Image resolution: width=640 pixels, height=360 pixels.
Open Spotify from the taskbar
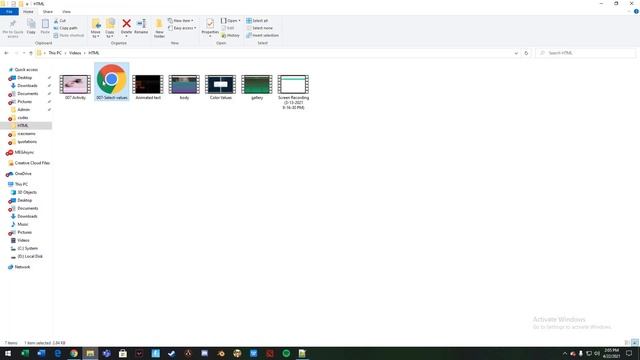(x=286, y=353)
